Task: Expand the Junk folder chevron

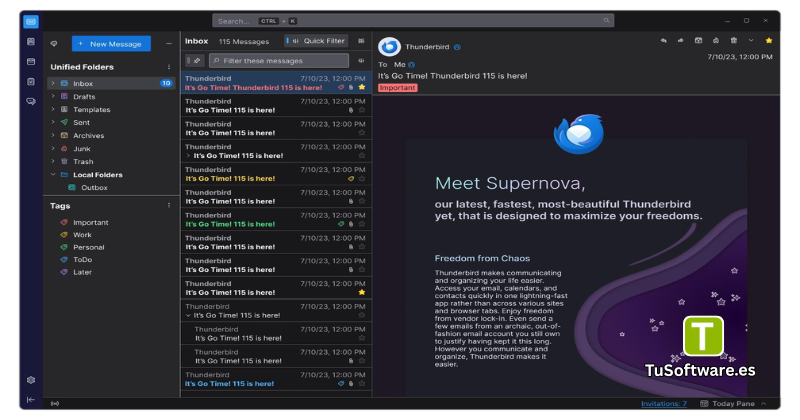Action: pyautogui.click(x=53, y=149)
